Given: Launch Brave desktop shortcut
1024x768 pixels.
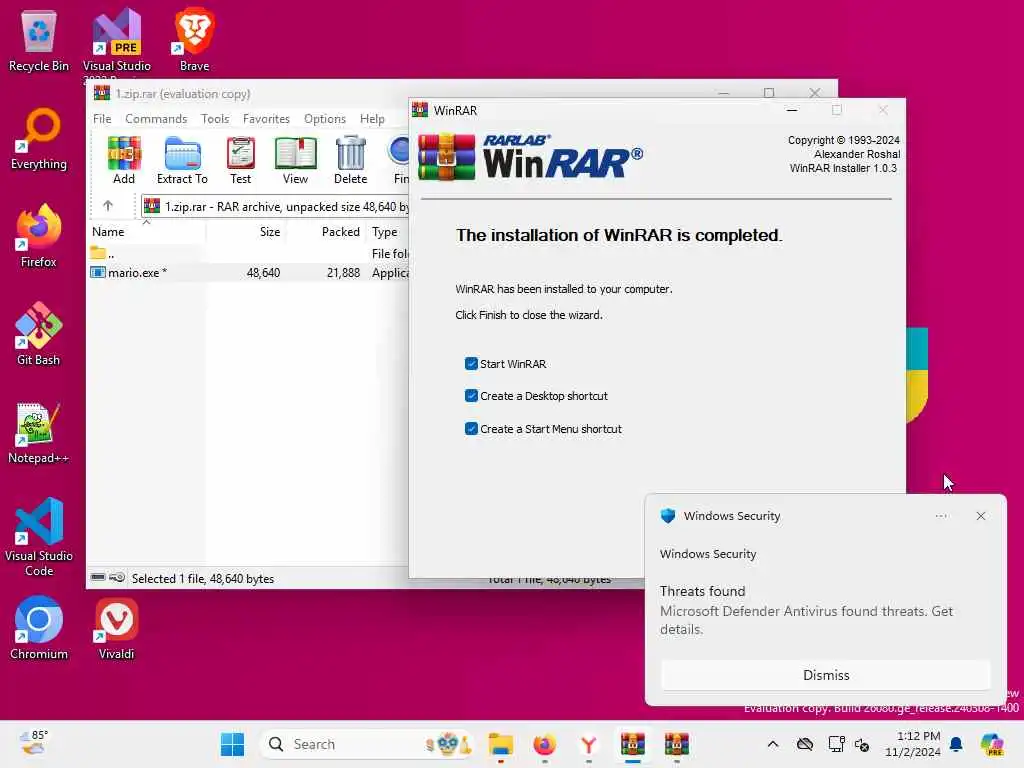Looking at the screenshot, I should (195, 40).
